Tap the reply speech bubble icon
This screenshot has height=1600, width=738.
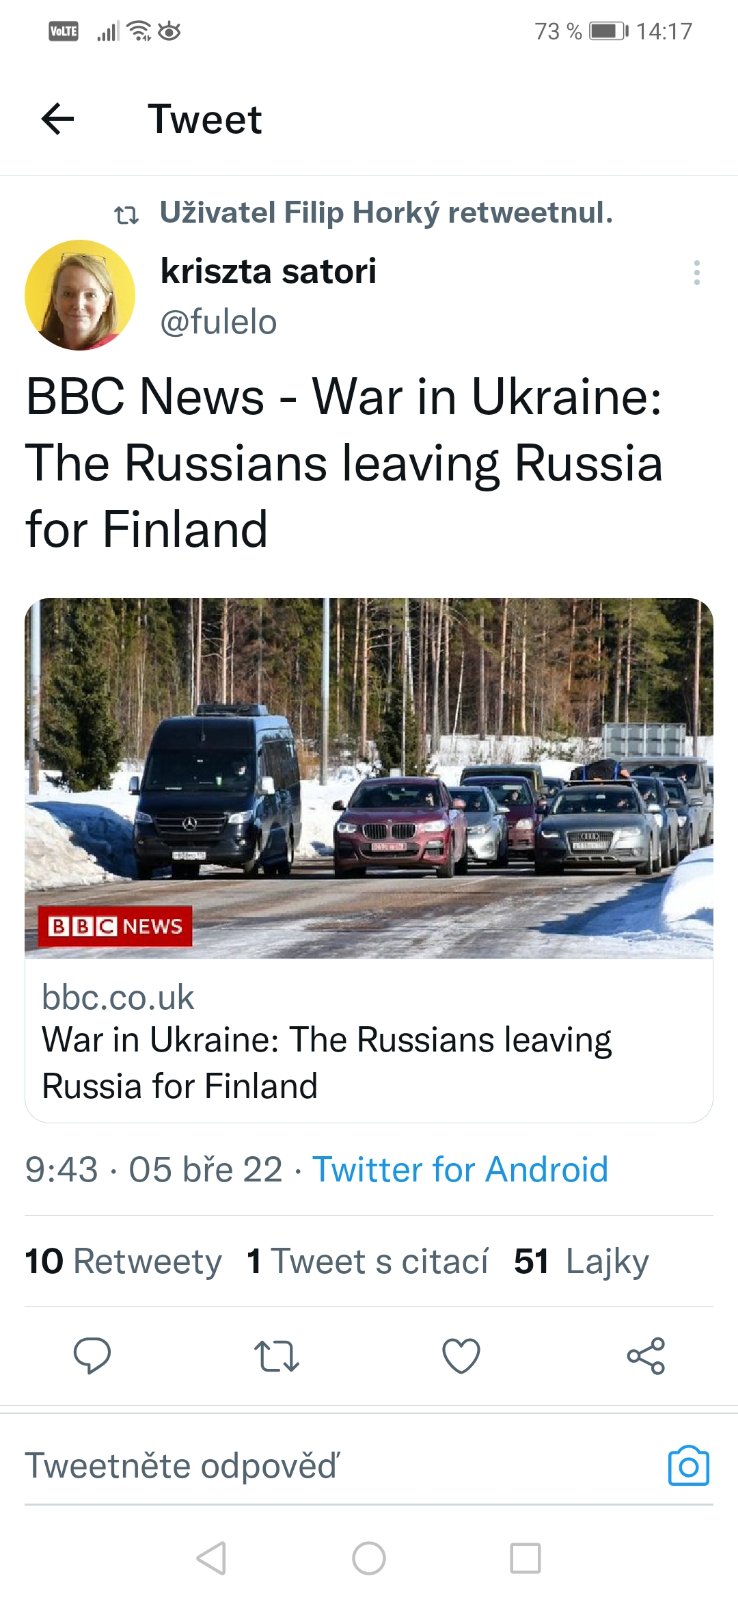click(92, 1356)
